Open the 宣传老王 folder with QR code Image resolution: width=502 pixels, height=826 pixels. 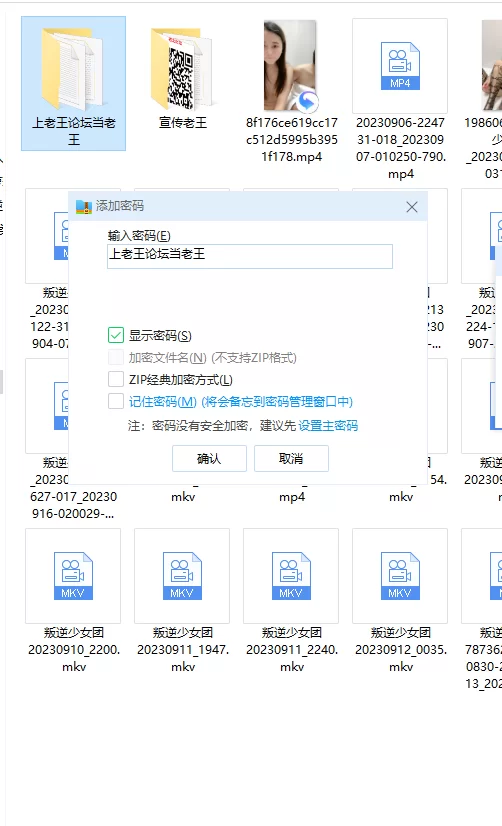pyautogui.click(x=181, y=68)
